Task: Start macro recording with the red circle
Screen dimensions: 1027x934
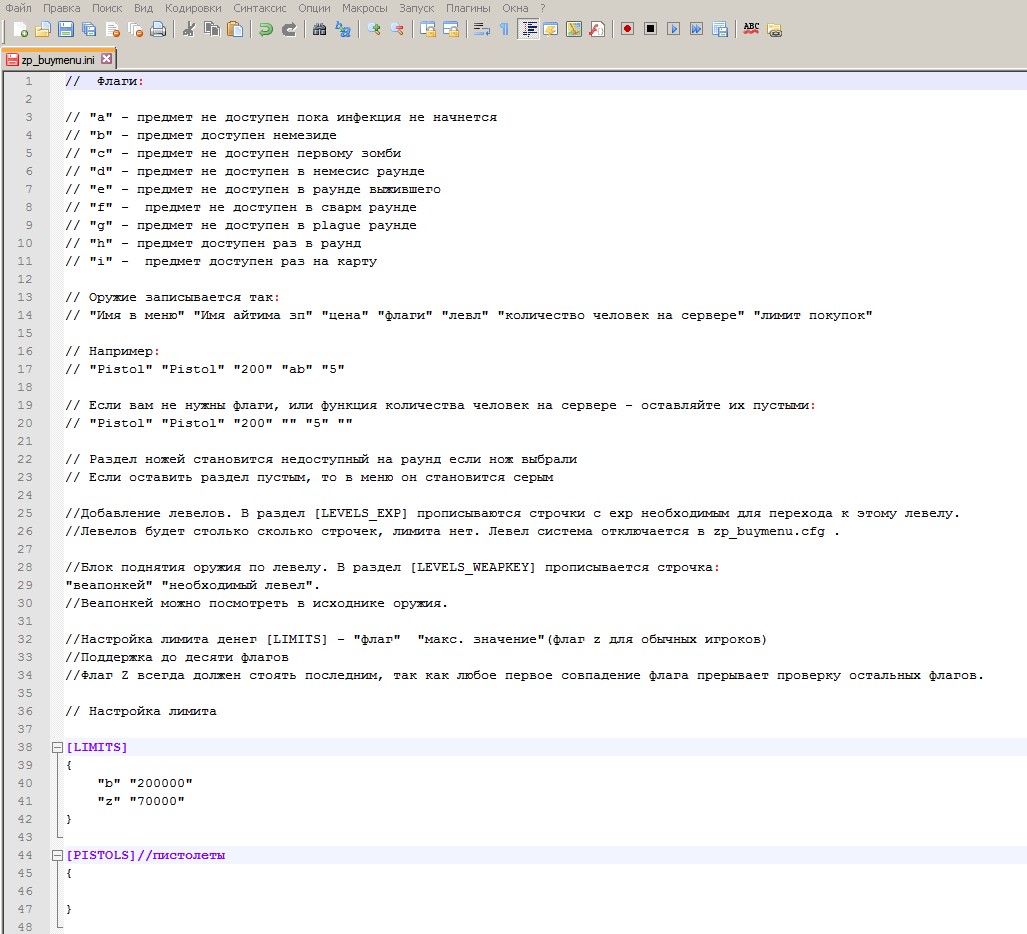Action: click(x=627, y=29)
